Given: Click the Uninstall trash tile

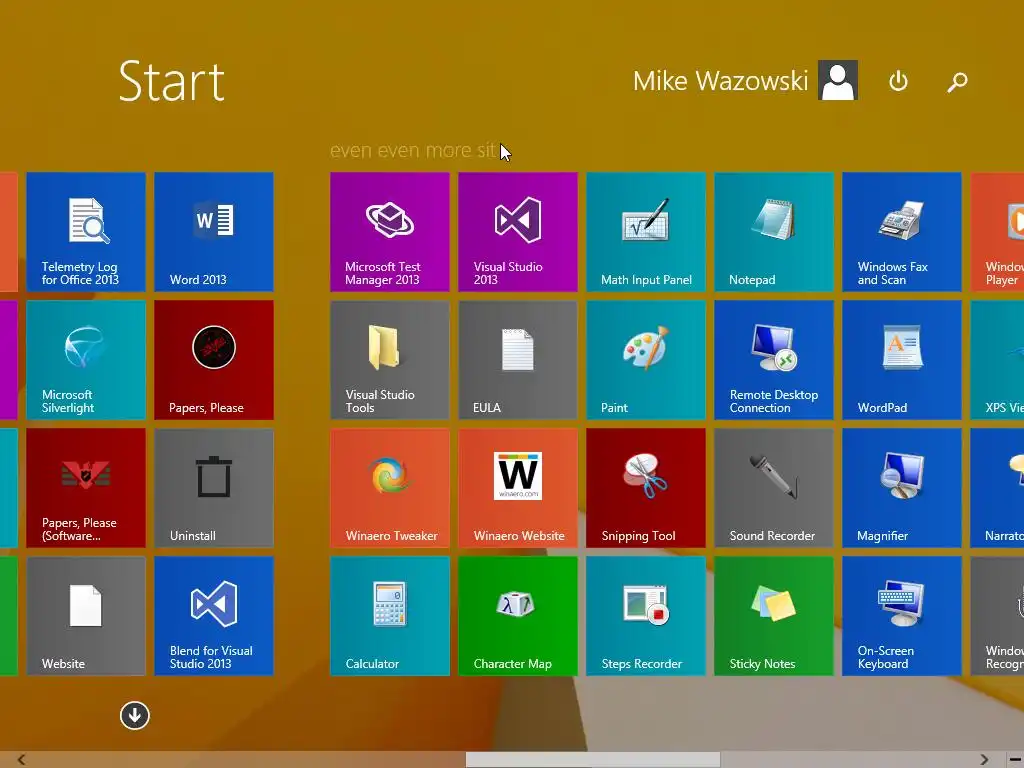Looking at the screenshot, I should click(214, 488).
